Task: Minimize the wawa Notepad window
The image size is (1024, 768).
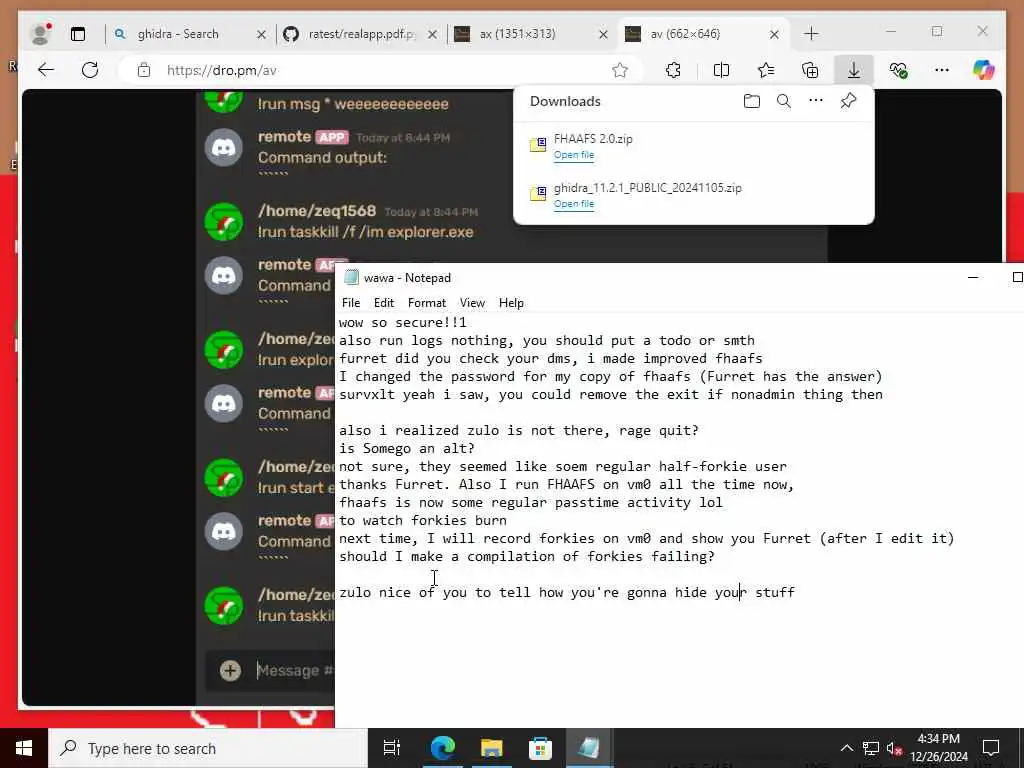Action: 972,278
